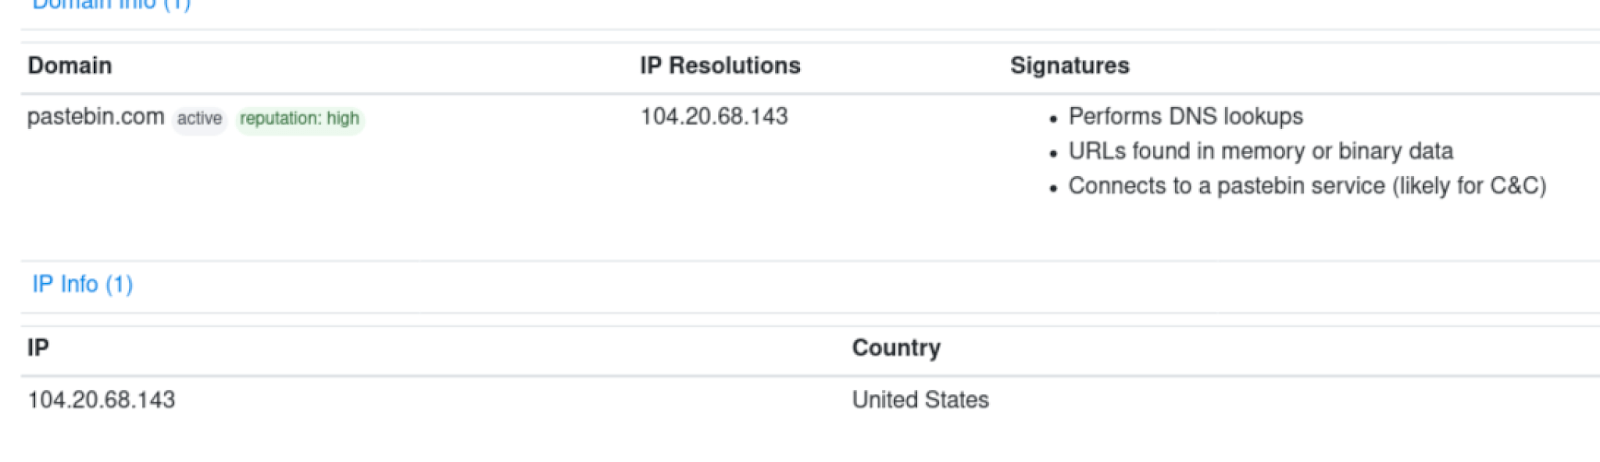Click the IP Resolutions column header

coord(720,66)
